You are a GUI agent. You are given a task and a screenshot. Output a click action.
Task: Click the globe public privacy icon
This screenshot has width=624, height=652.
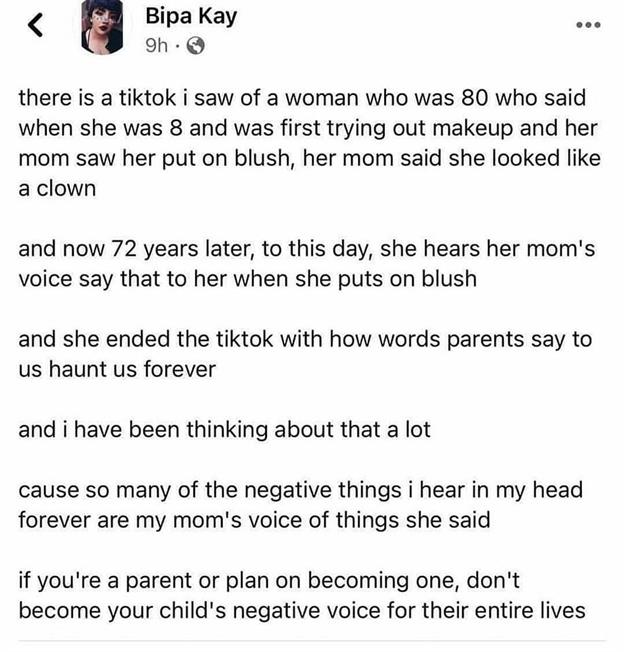click(x=195, y=46)
